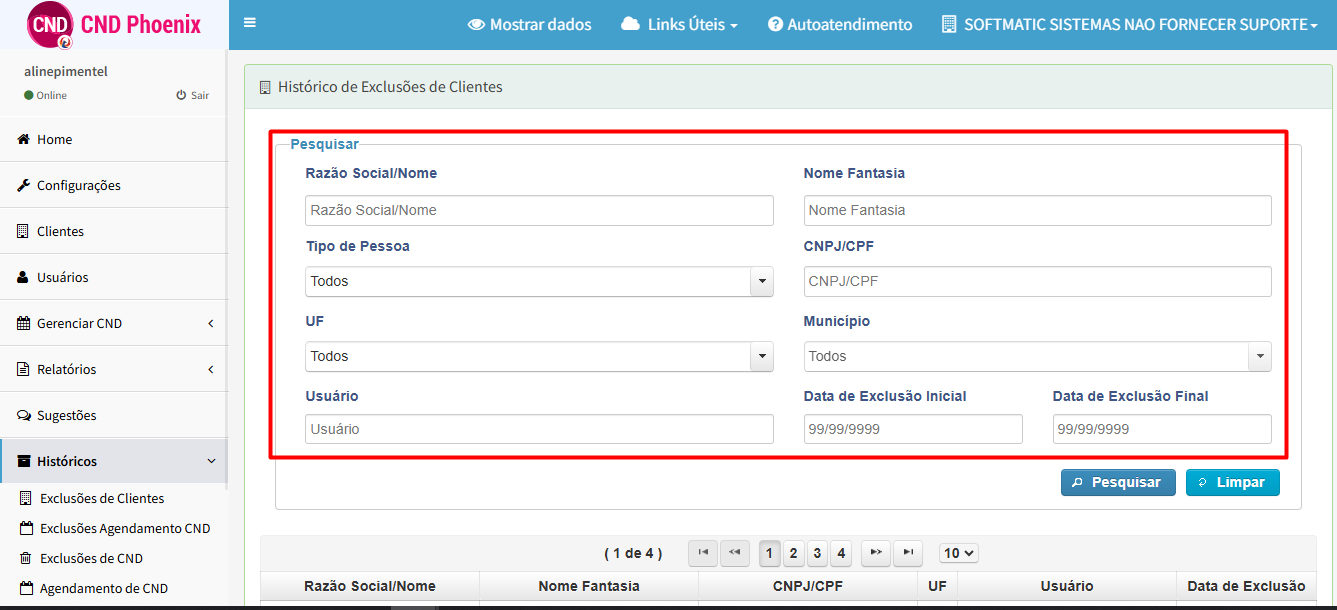
Task: Open Usuários in the sidebar
Action: (114, 277)
